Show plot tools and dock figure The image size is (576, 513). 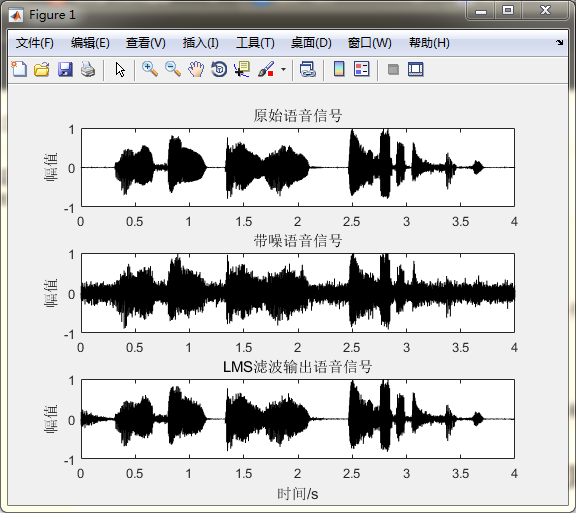(x=416, y=69)
